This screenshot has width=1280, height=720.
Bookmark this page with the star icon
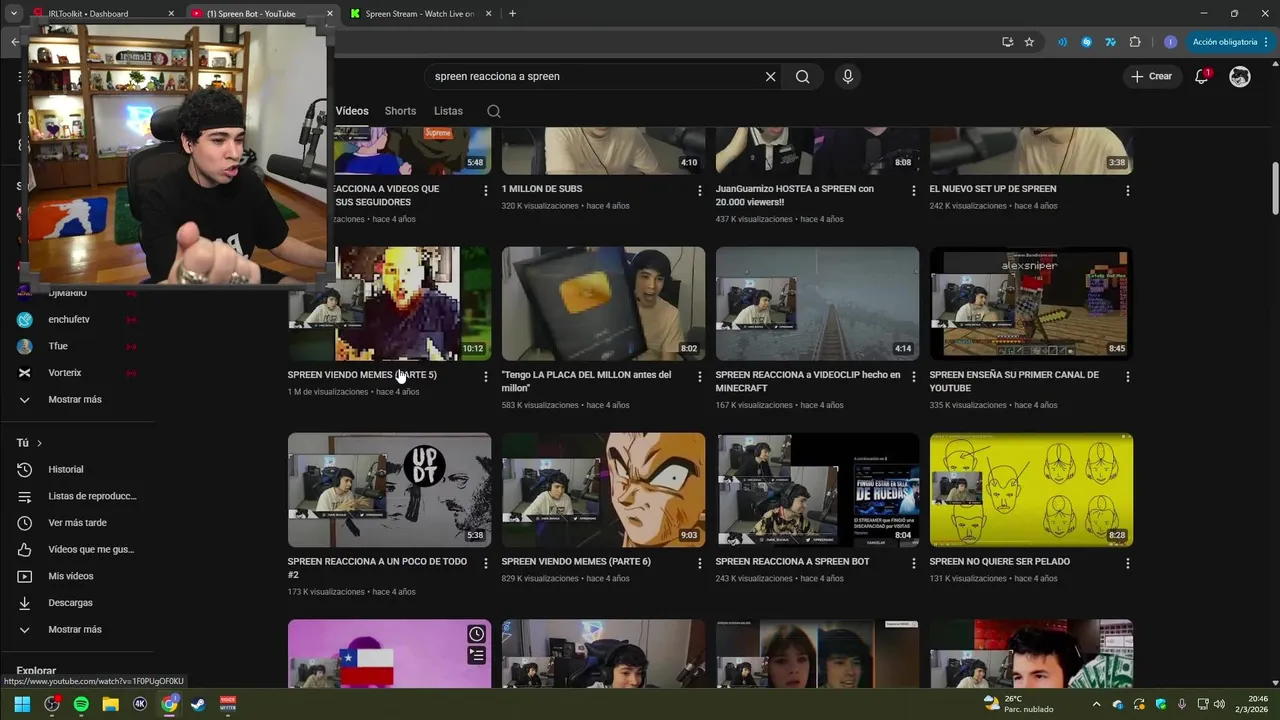point(1029,42)
